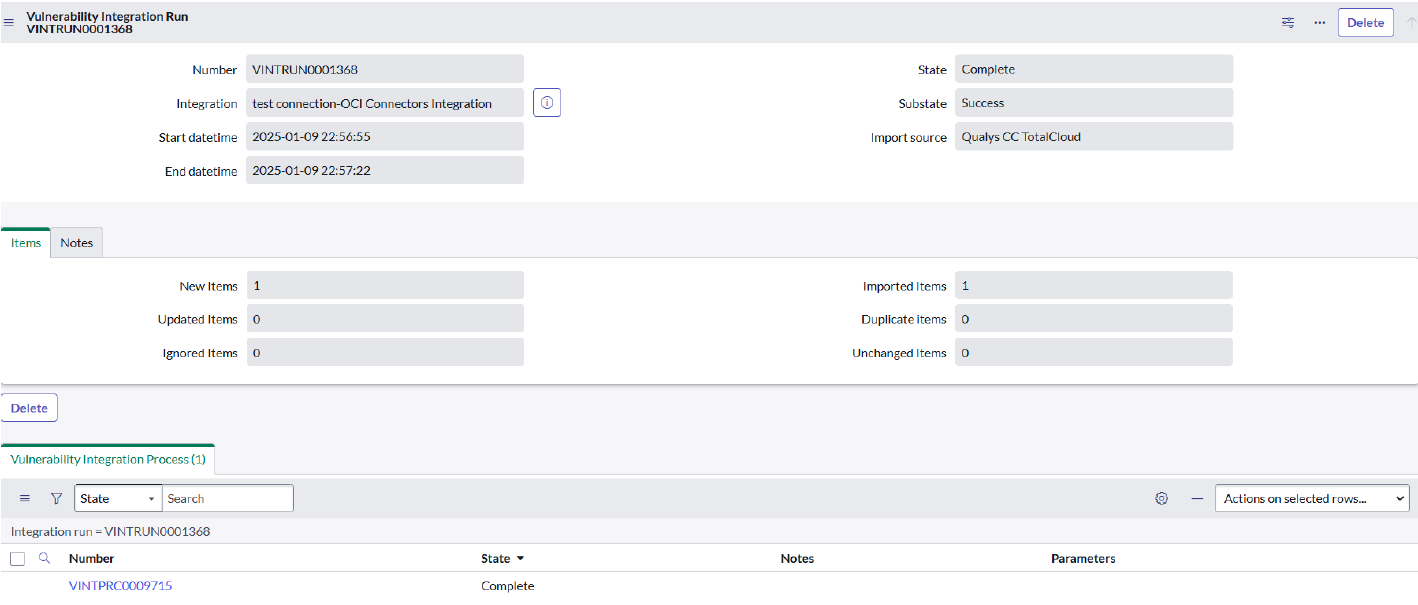The image size is (1418, 605).
Task: Open the form context menu hamburger icon
Action: pyautogui.click(x=9, y=22)
